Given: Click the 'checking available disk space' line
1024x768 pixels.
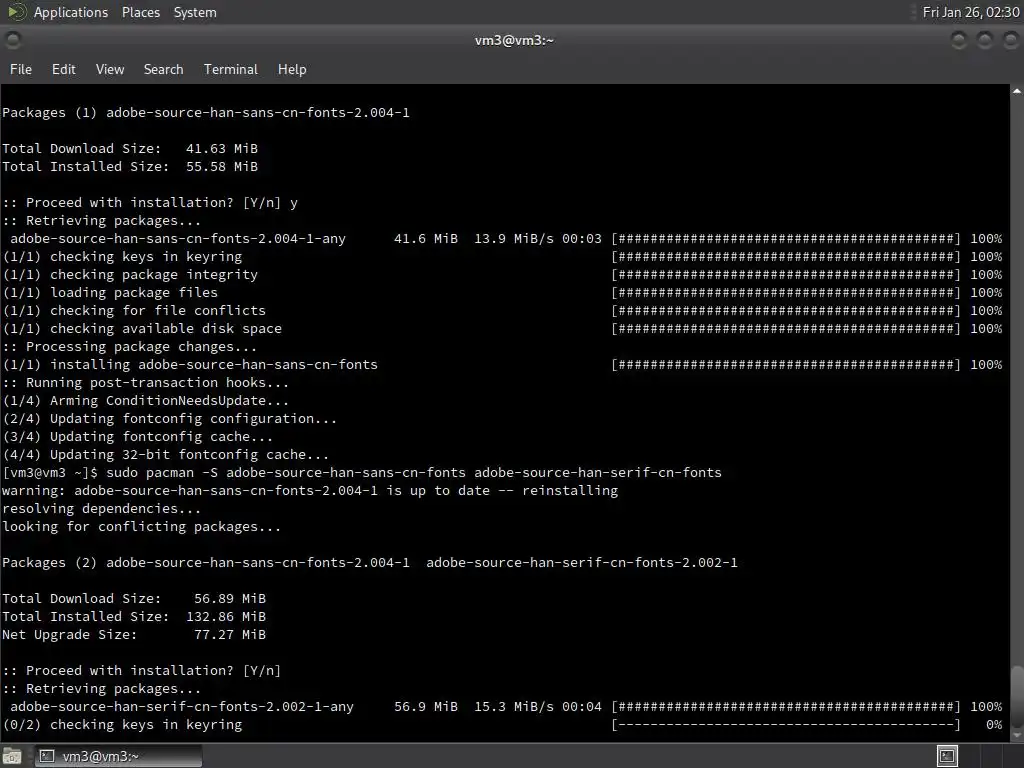Looking at the screenshot, I should [142, 328].
